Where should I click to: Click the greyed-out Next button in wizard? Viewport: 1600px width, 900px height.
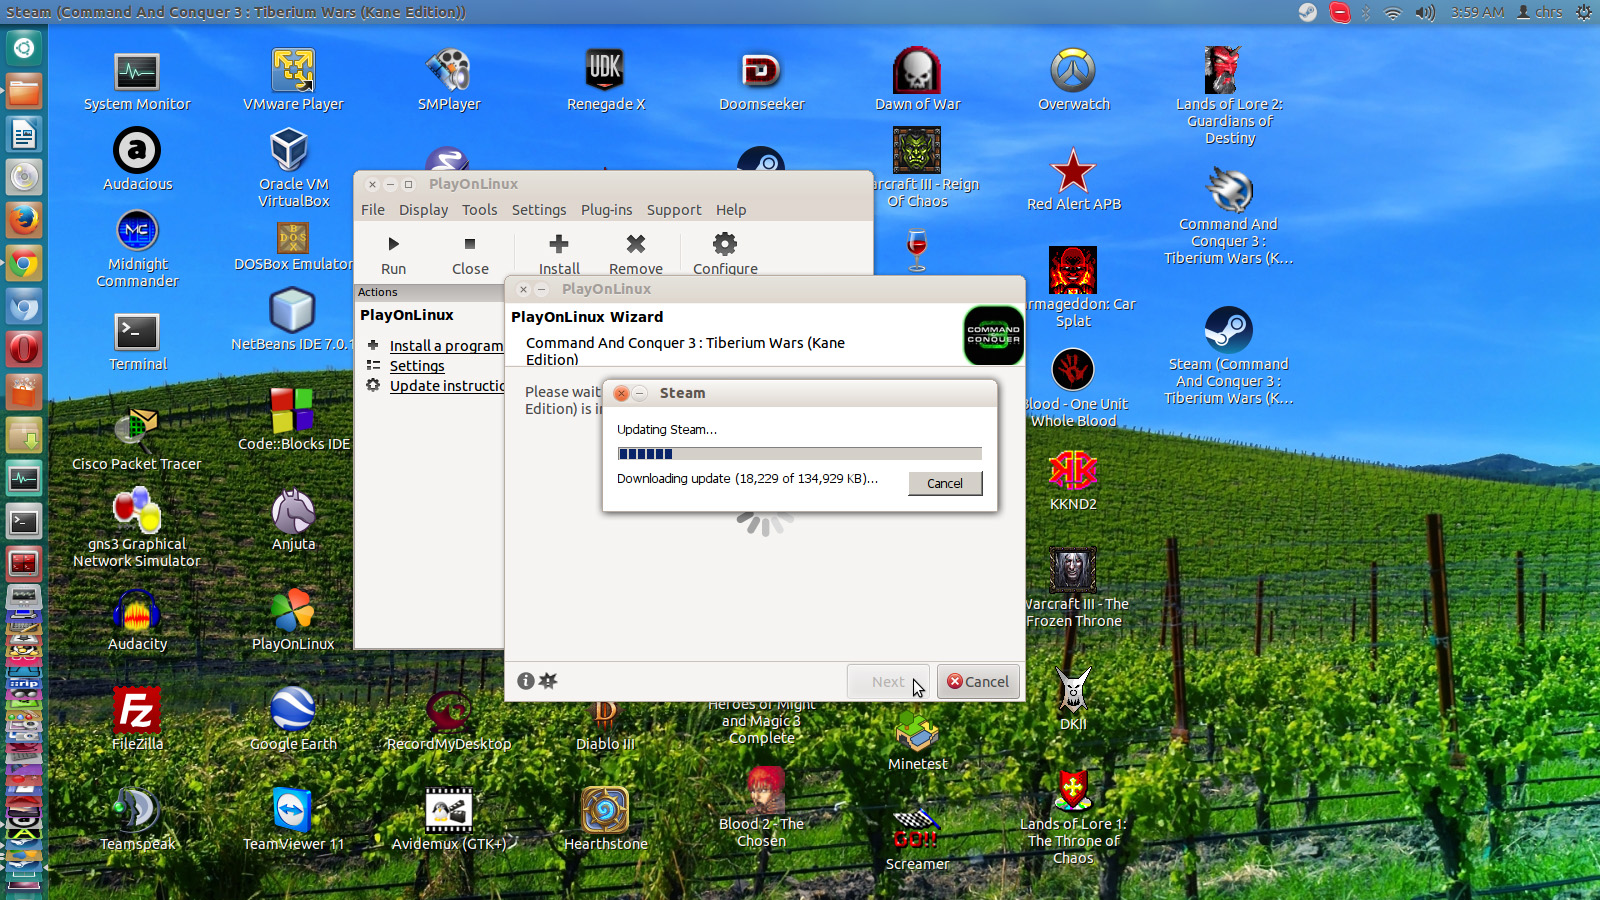point(888,682)
